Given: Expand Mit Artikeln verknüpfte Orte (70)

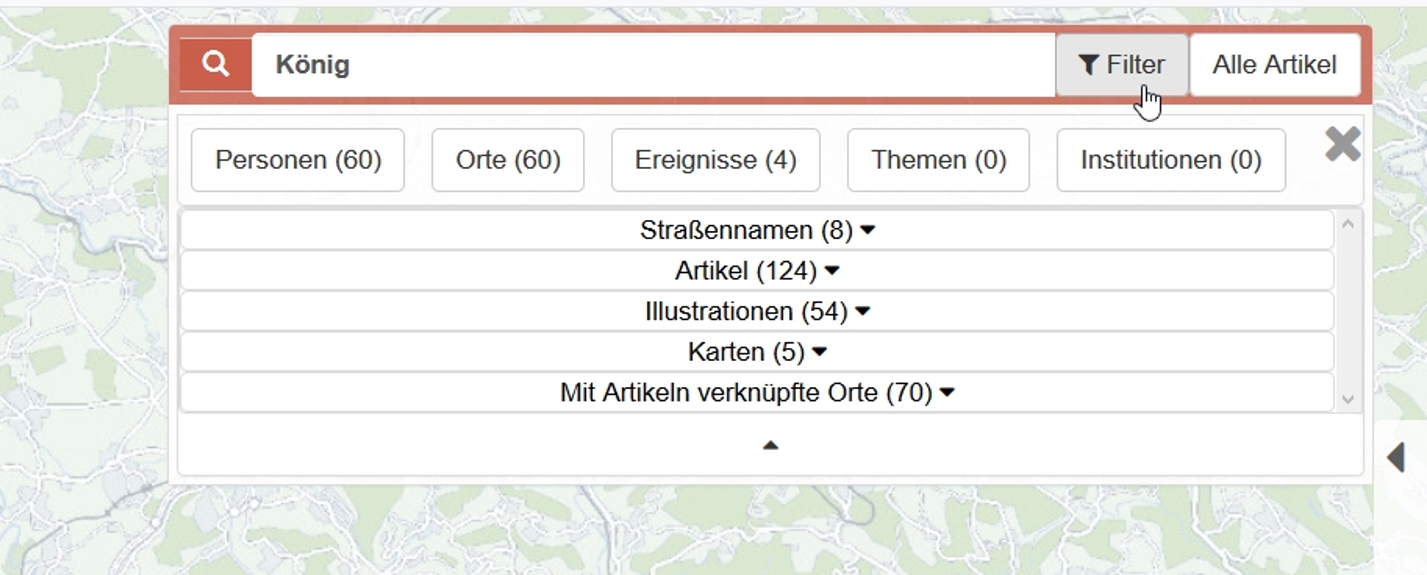Looking at the screenshot, I should pos(757,393).
